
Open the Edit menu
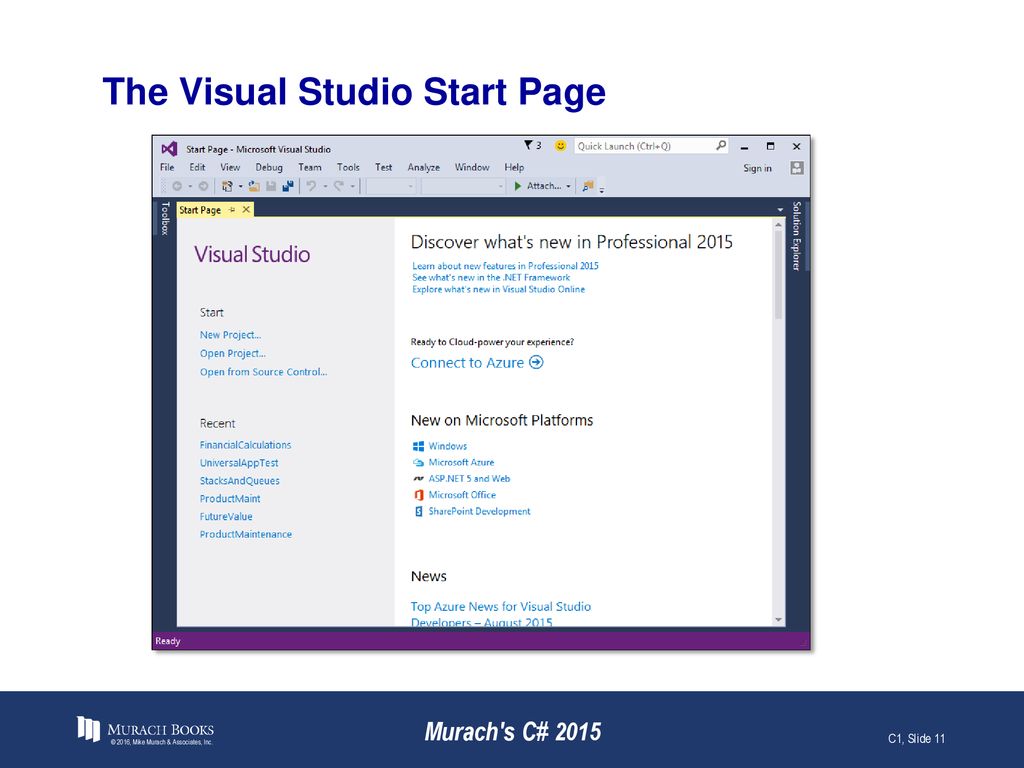(x=197, y=167)
